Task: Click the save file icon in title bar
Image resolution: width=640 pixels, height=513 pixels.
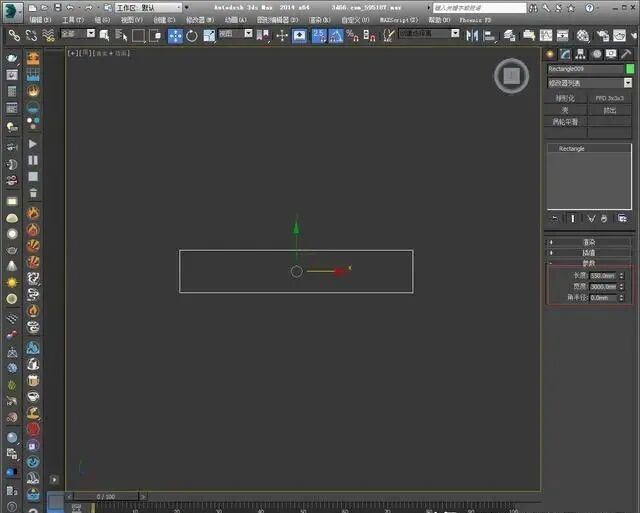Action: click(58, 7)
